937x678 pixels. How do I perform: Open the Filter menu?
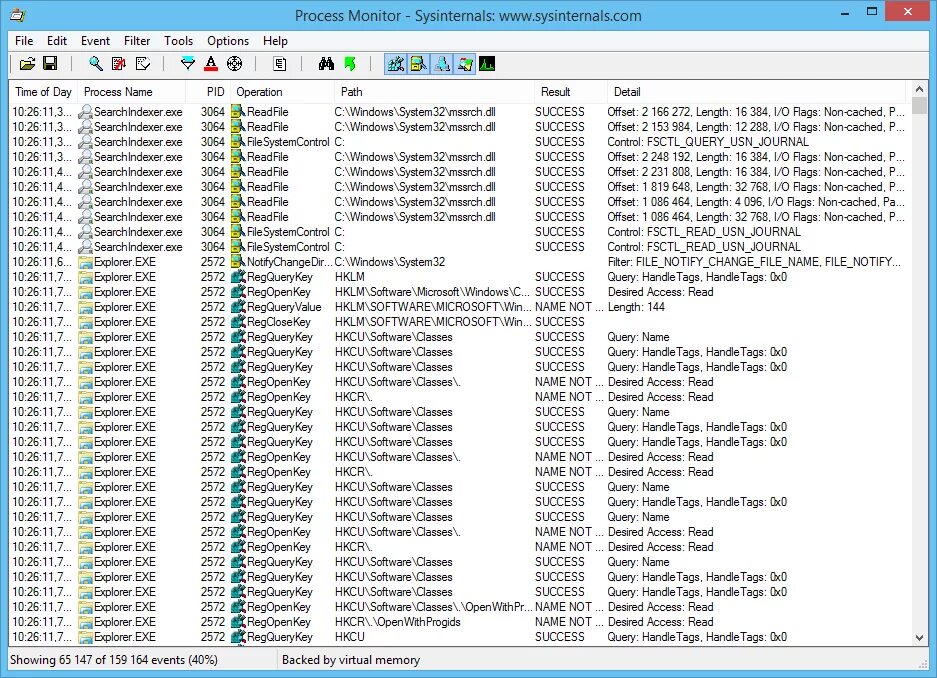click(x=137, y=41)
